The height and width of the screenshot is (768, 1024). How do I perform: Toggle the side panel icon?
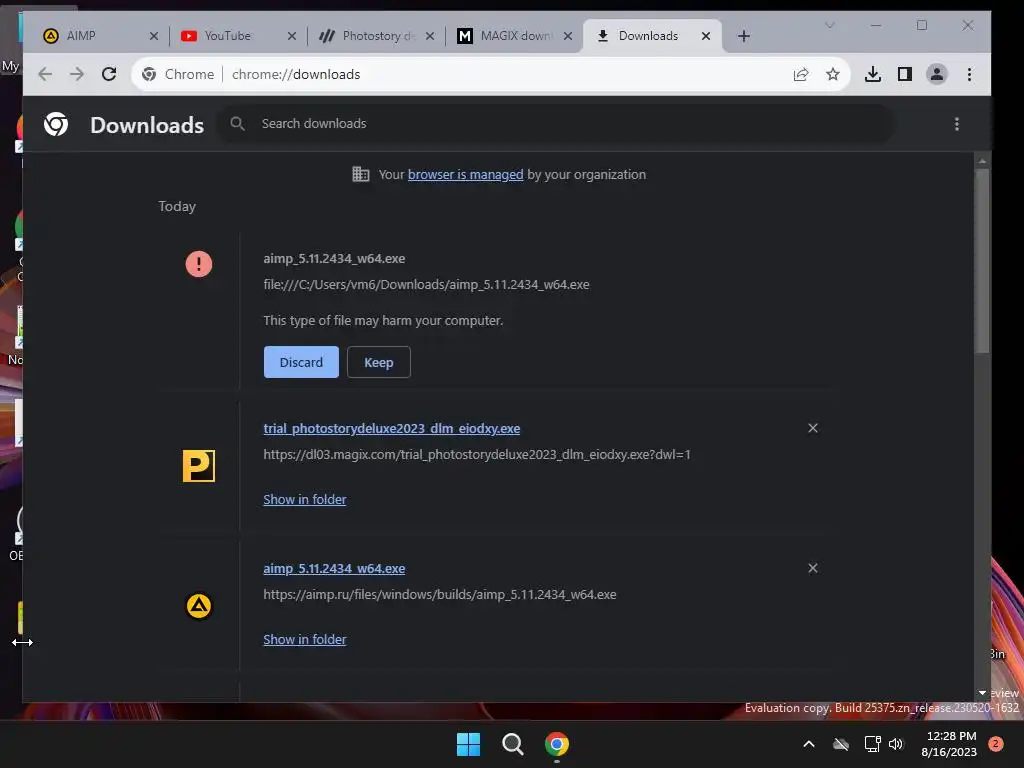904,74
